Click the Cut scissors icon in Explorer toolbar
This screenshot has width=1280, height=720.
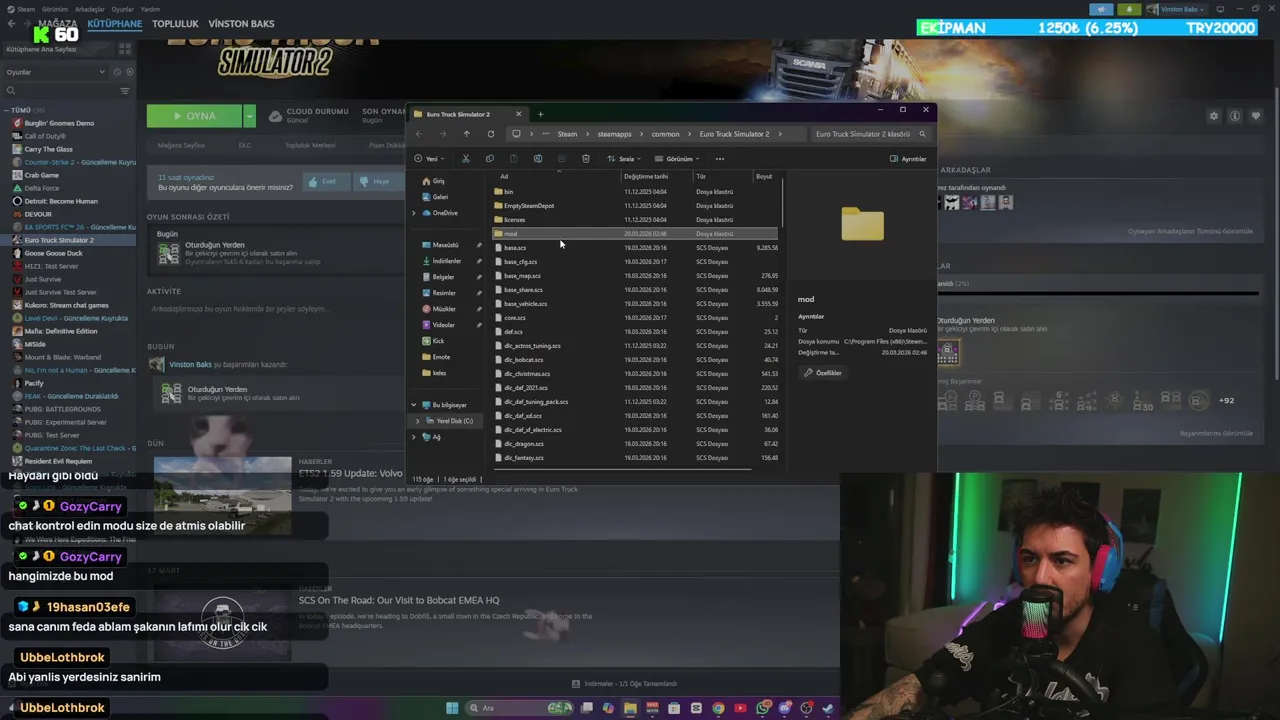pos(465,159)
